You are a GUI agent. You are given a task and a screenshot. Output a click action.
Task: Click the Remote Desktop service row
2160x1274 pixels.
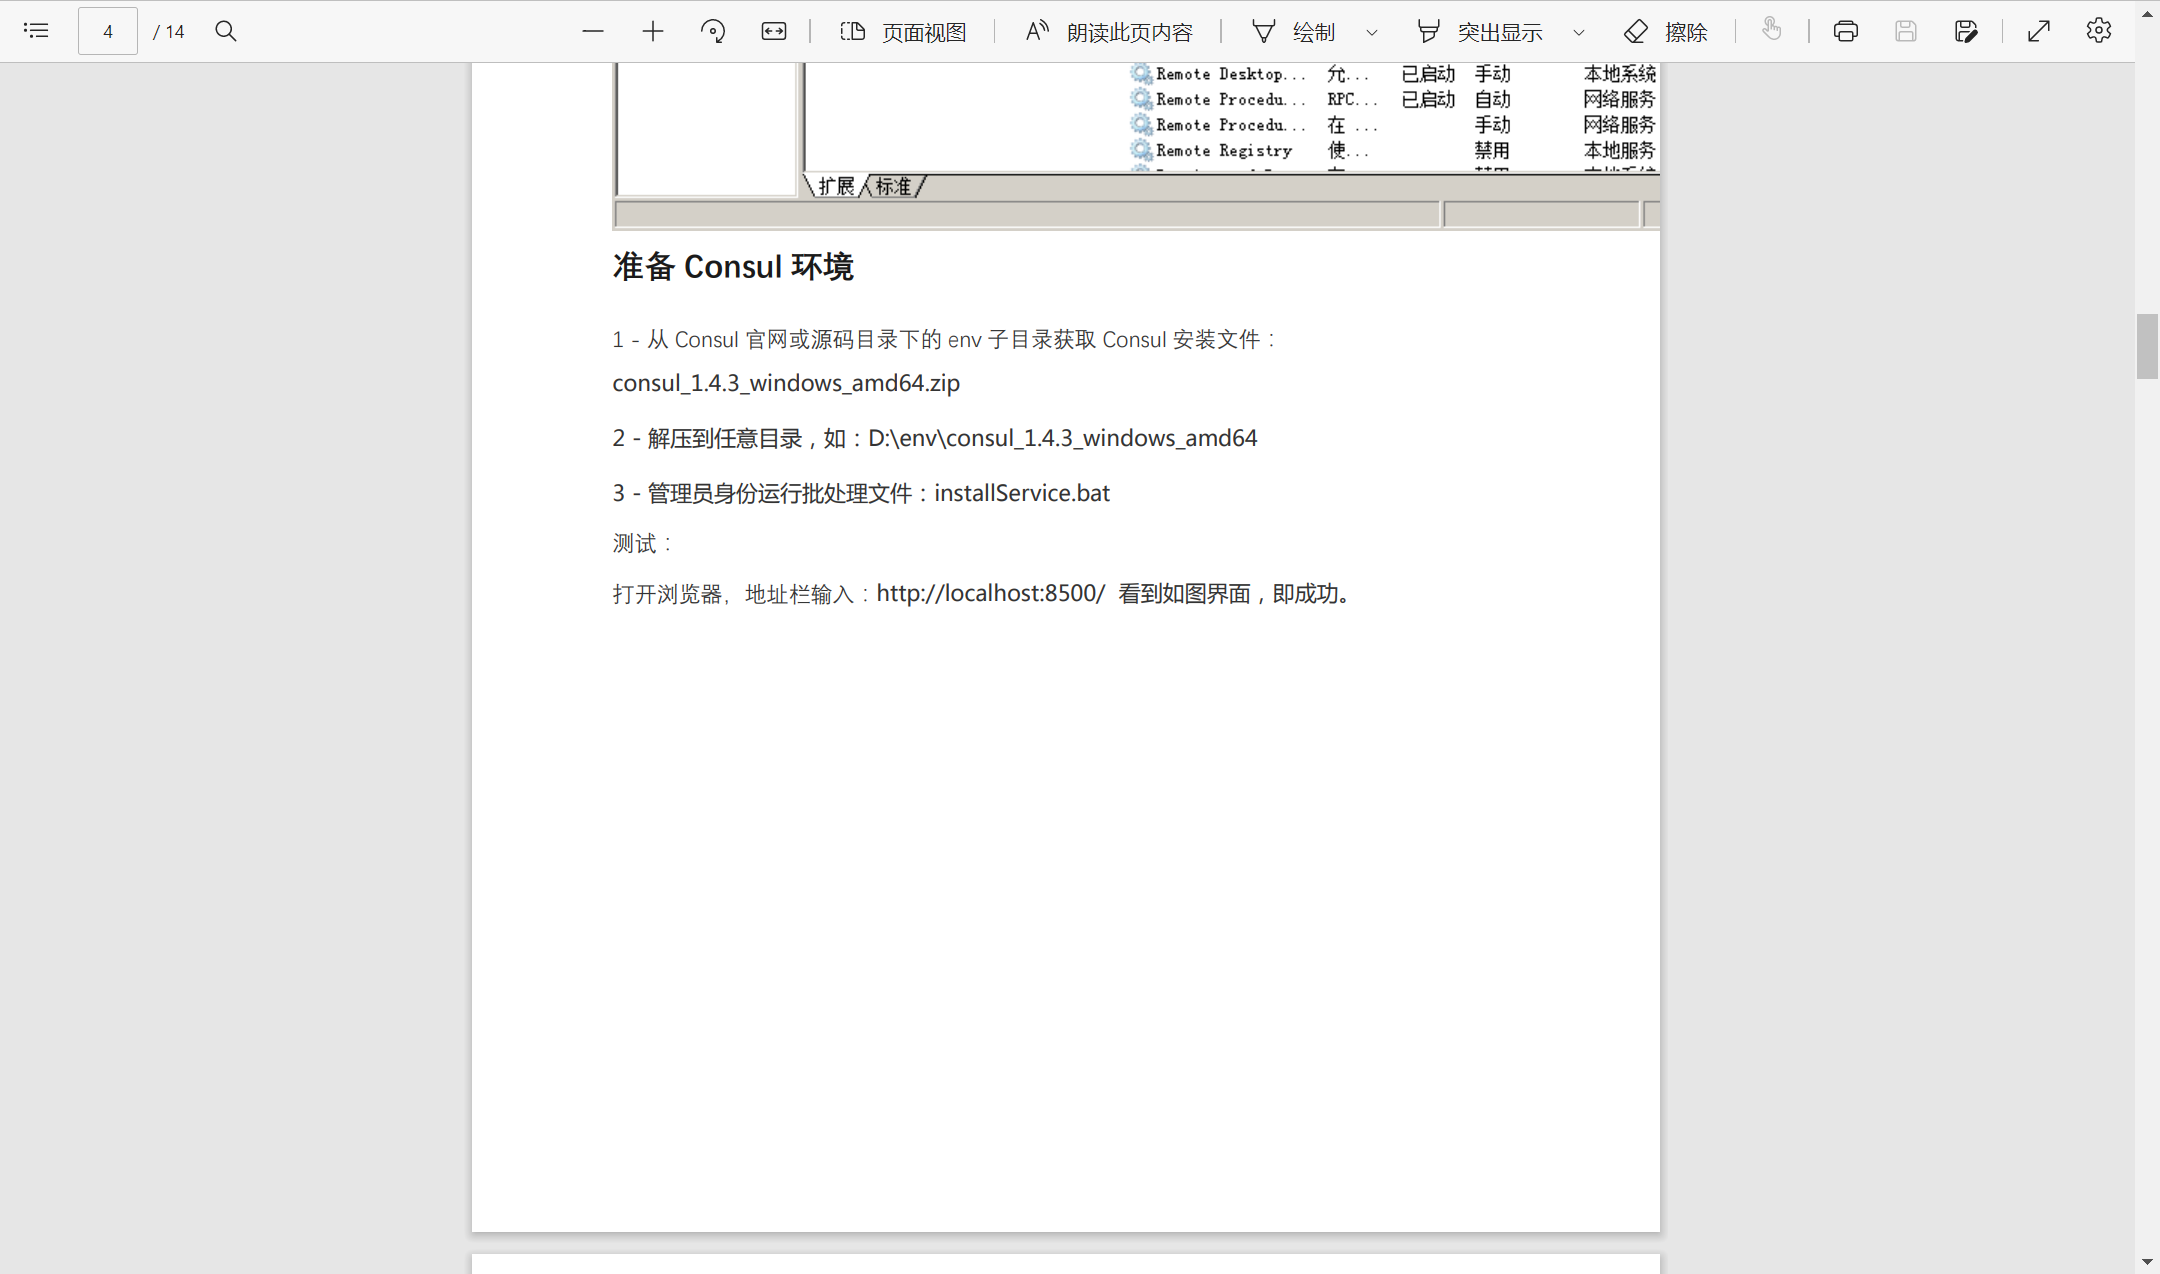click(x=1393, y=74)
